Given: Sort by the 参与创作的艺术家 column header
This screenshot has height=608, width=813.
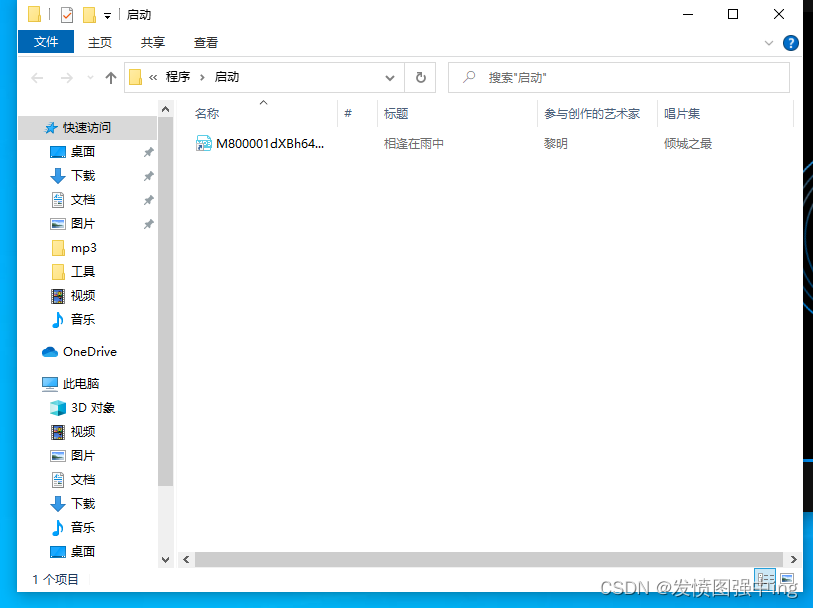Looking at the screenshot, I should (x=592, y=114).
